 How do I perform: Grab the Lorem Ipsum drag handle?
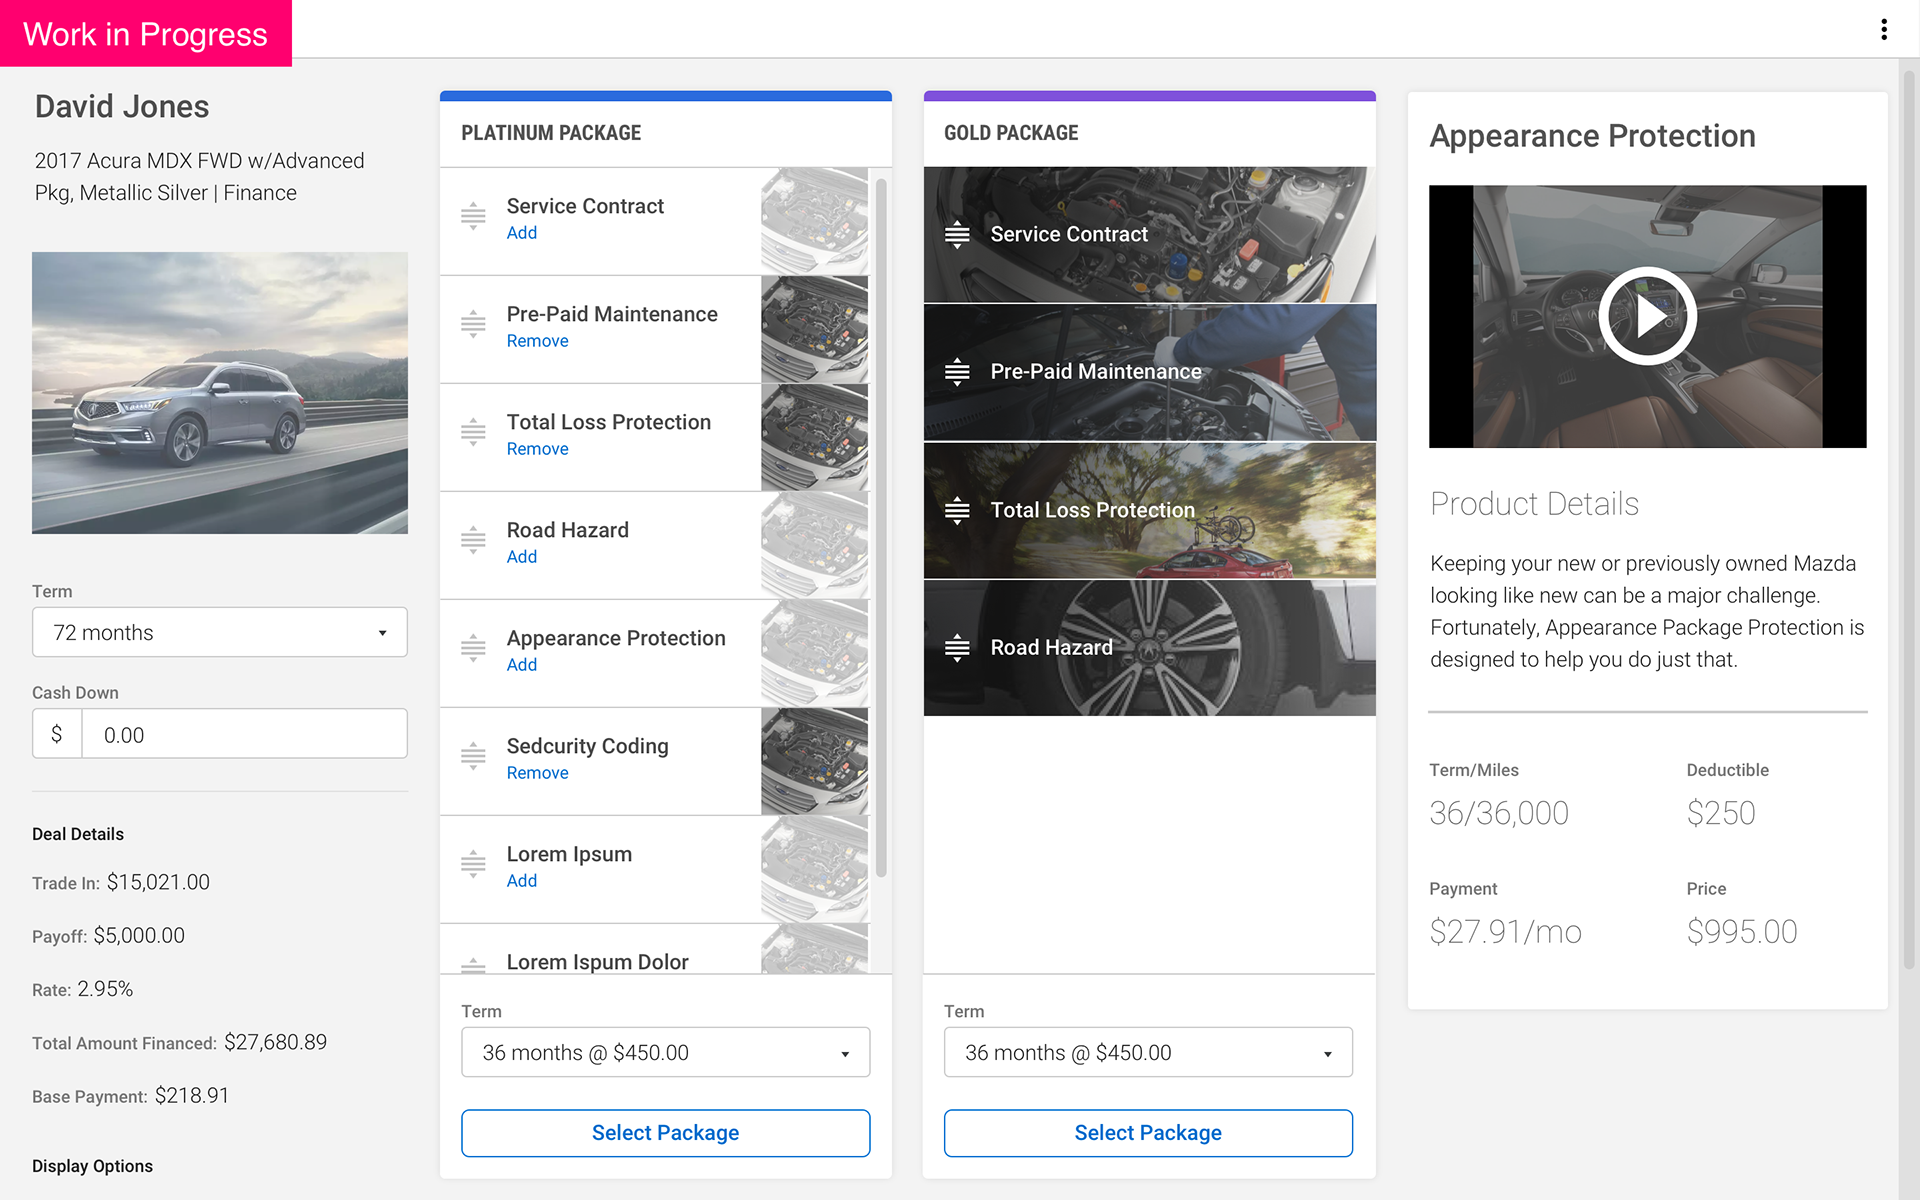click(473, 865)
